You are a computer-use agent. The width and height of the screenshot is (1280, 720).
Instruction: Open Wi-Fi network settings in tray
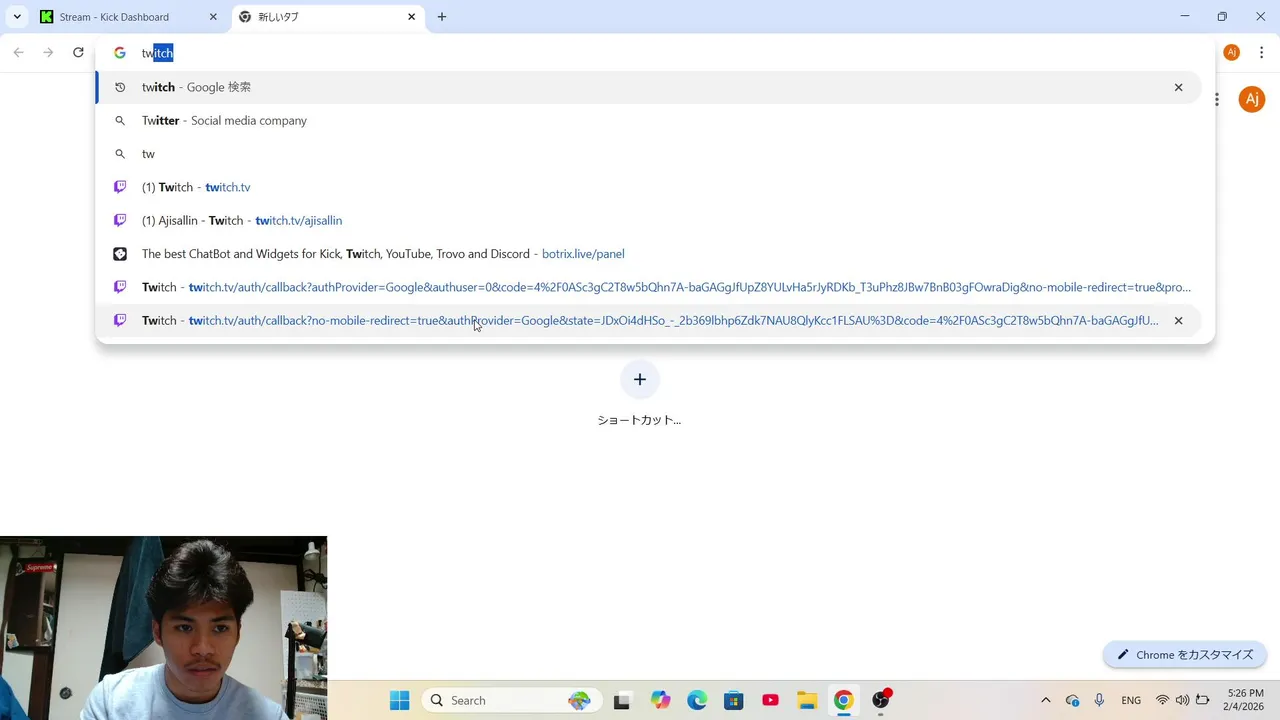point(1162,700)
